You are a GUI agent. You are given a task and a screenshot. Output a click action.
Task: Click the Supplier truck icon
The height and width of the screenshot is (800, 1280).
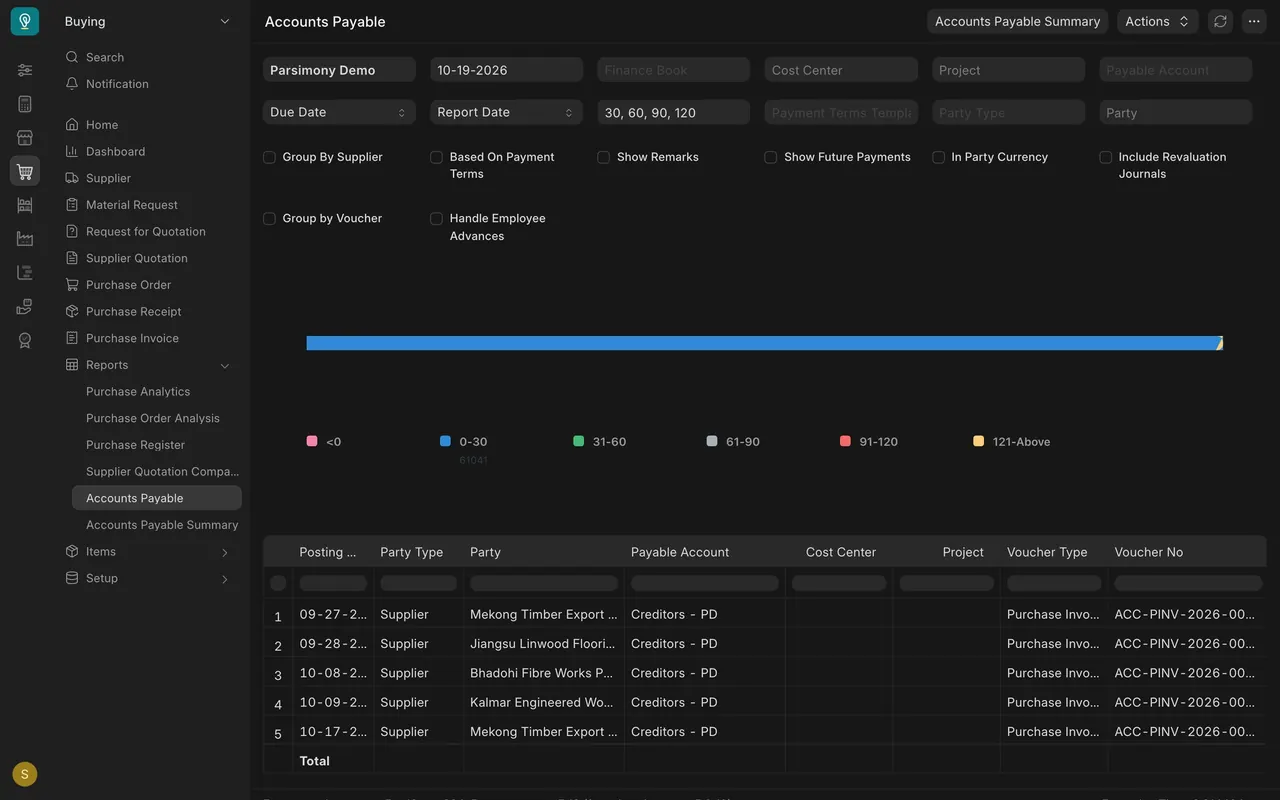72,178
